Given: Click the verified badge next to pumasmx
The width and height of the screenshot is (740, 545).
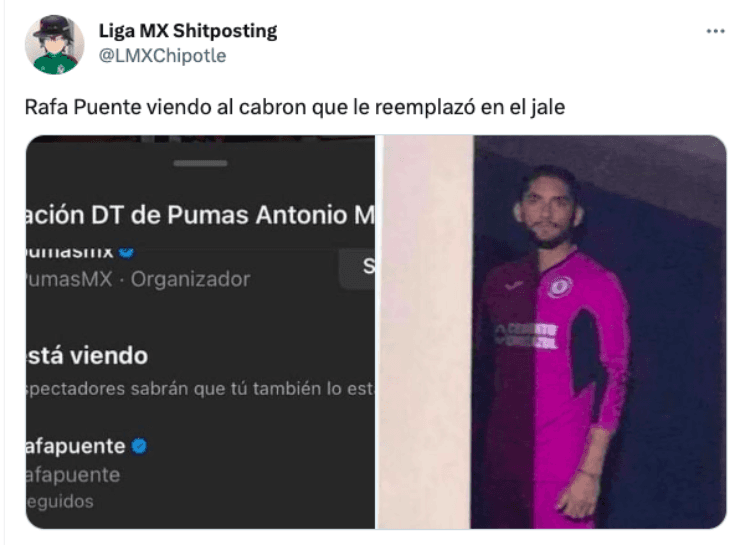Looking at the screenshot, I should [126, 253].
